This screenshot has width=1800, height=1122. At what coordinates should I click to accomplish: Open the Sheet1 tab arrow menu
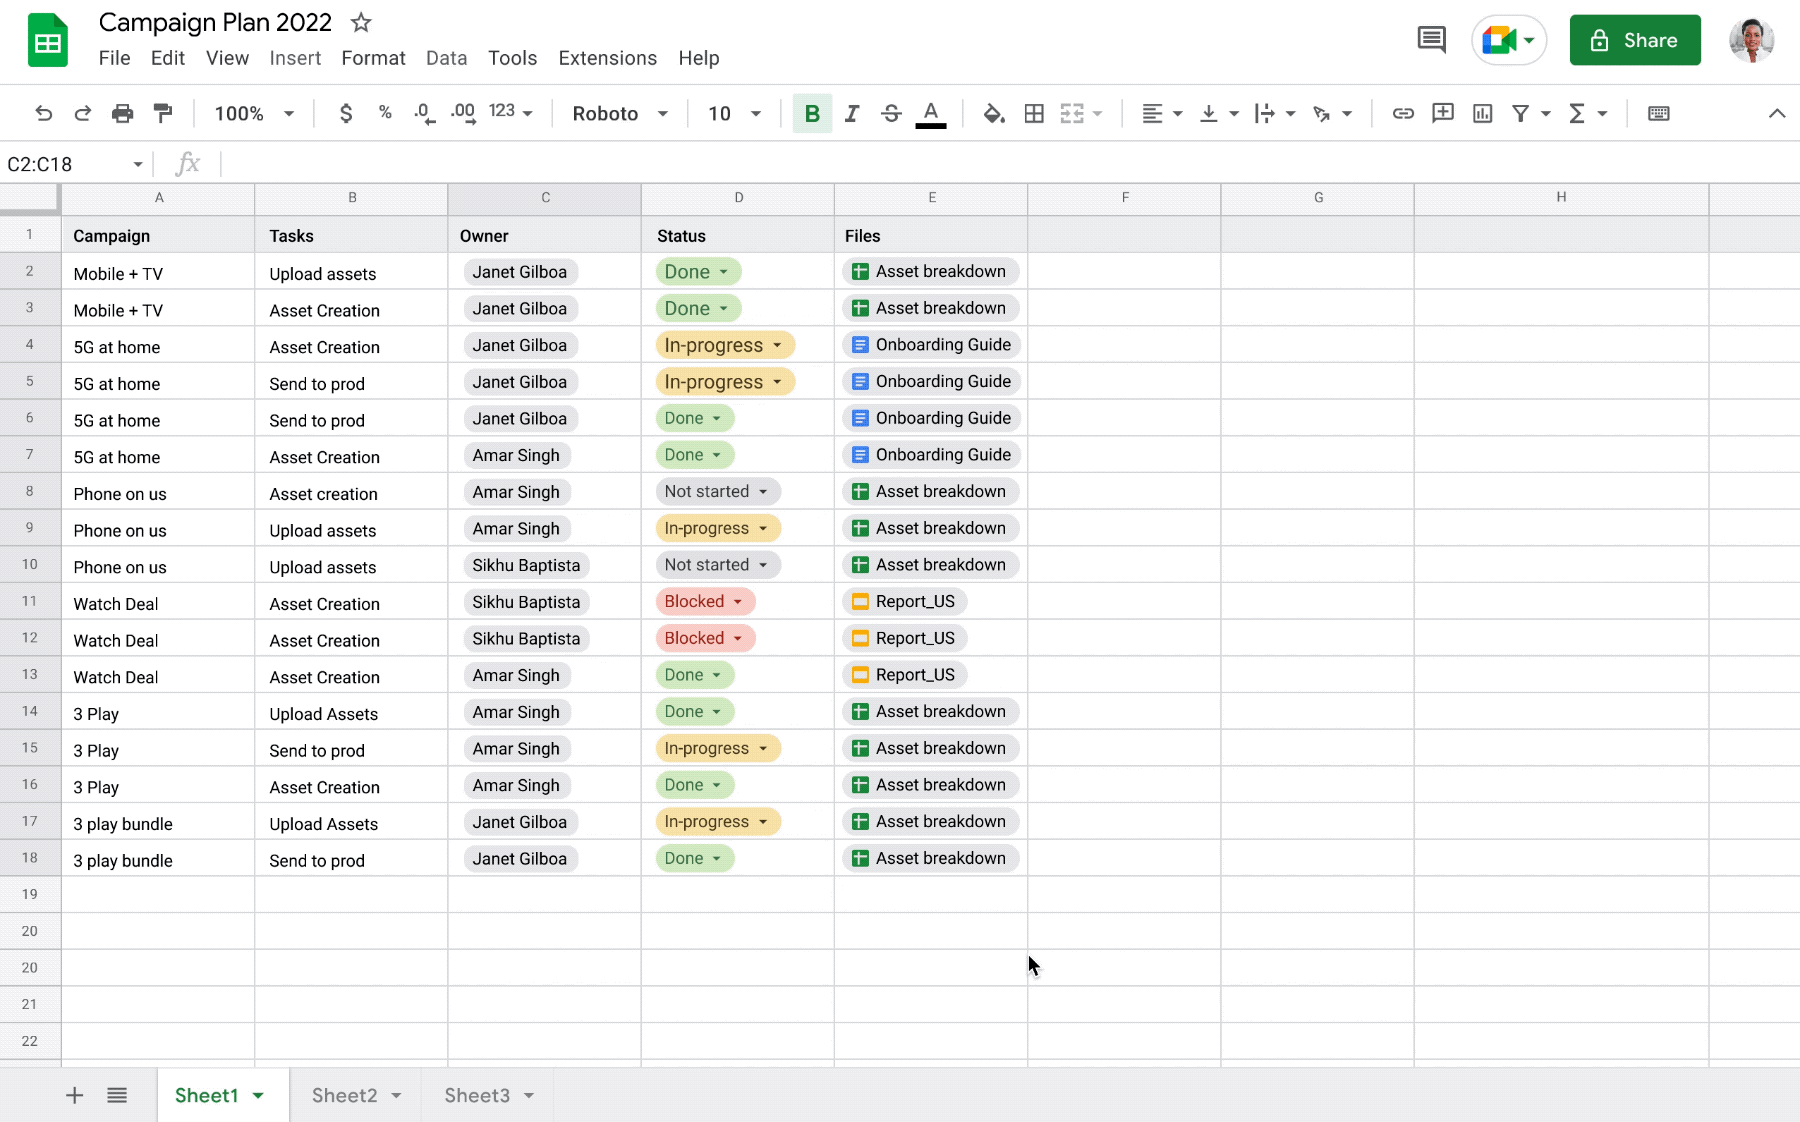tap(258, 1096)
